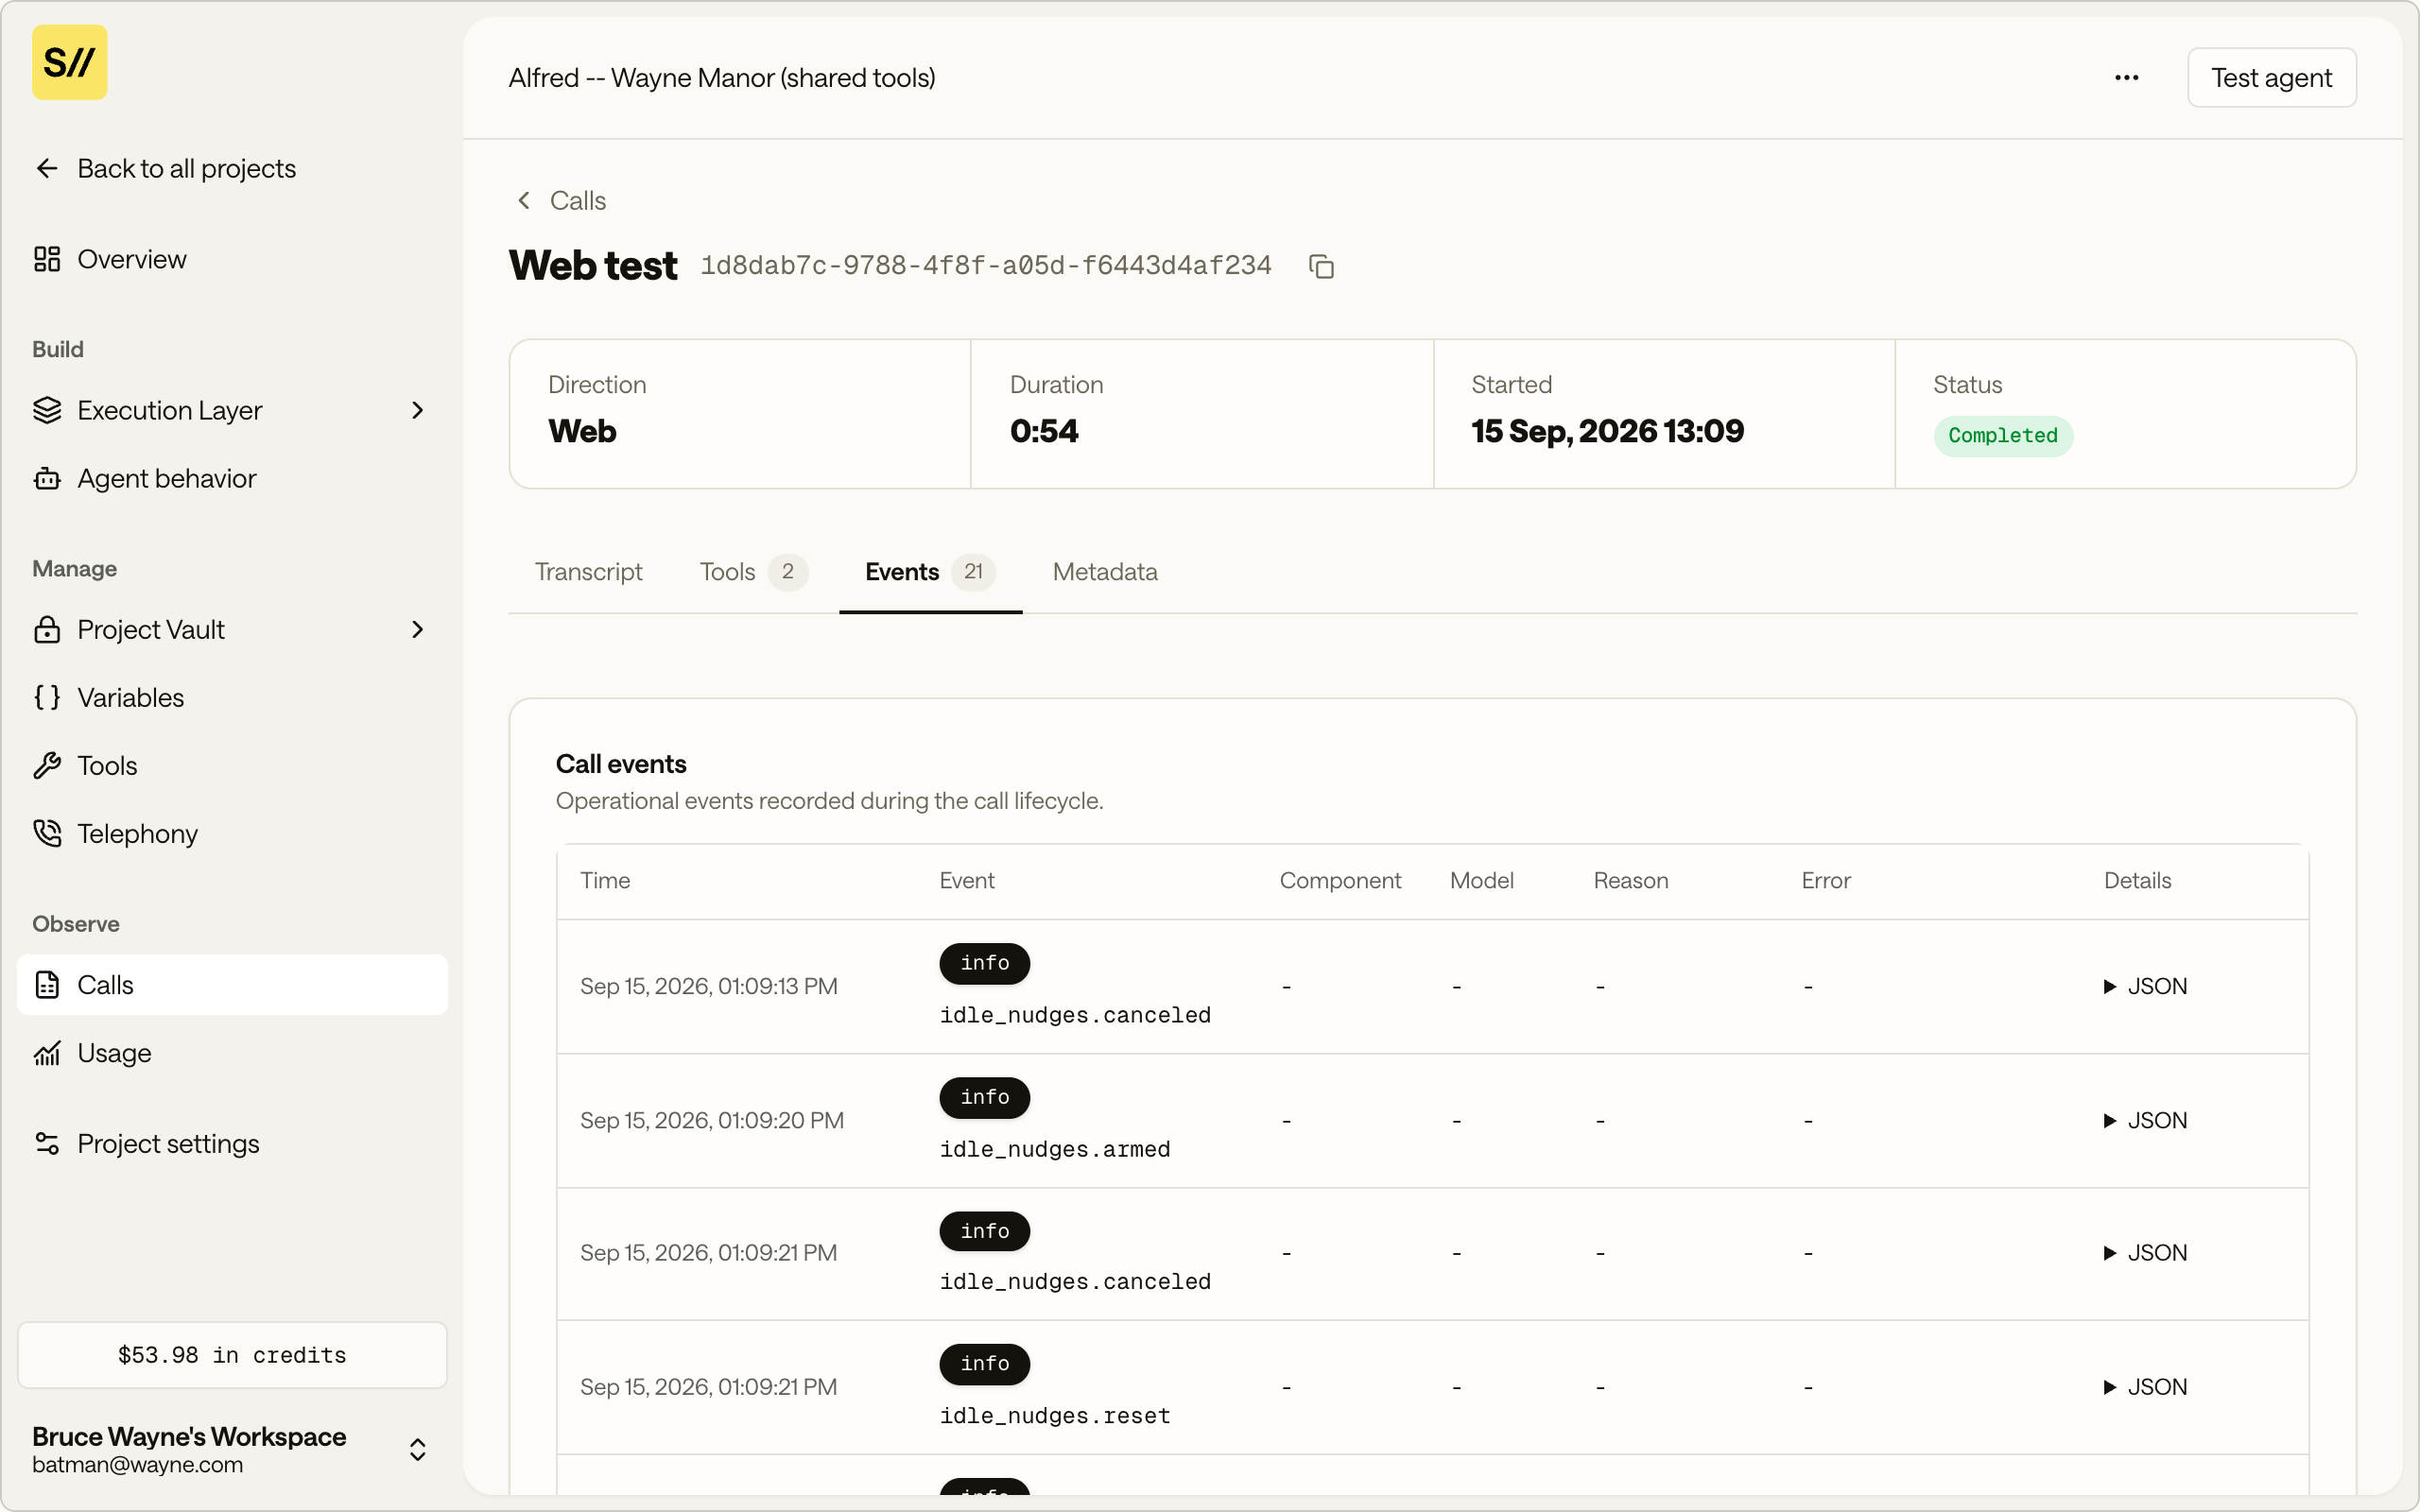Click the Overview grid icon
The image size is (2420, 1512).
[47, 259]
